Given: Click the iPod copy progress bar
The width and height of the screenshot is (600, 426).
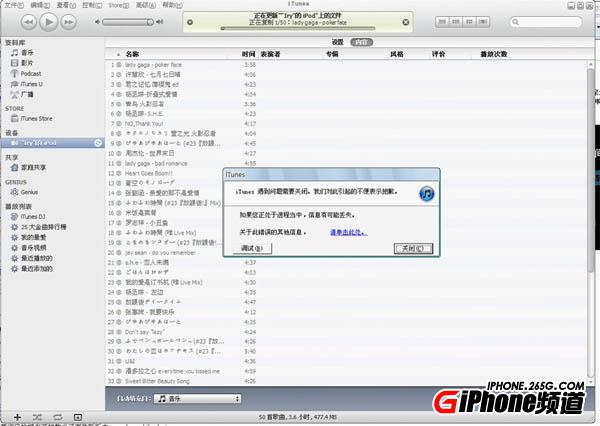Looking at the screenshot, I should click(298, 28).
